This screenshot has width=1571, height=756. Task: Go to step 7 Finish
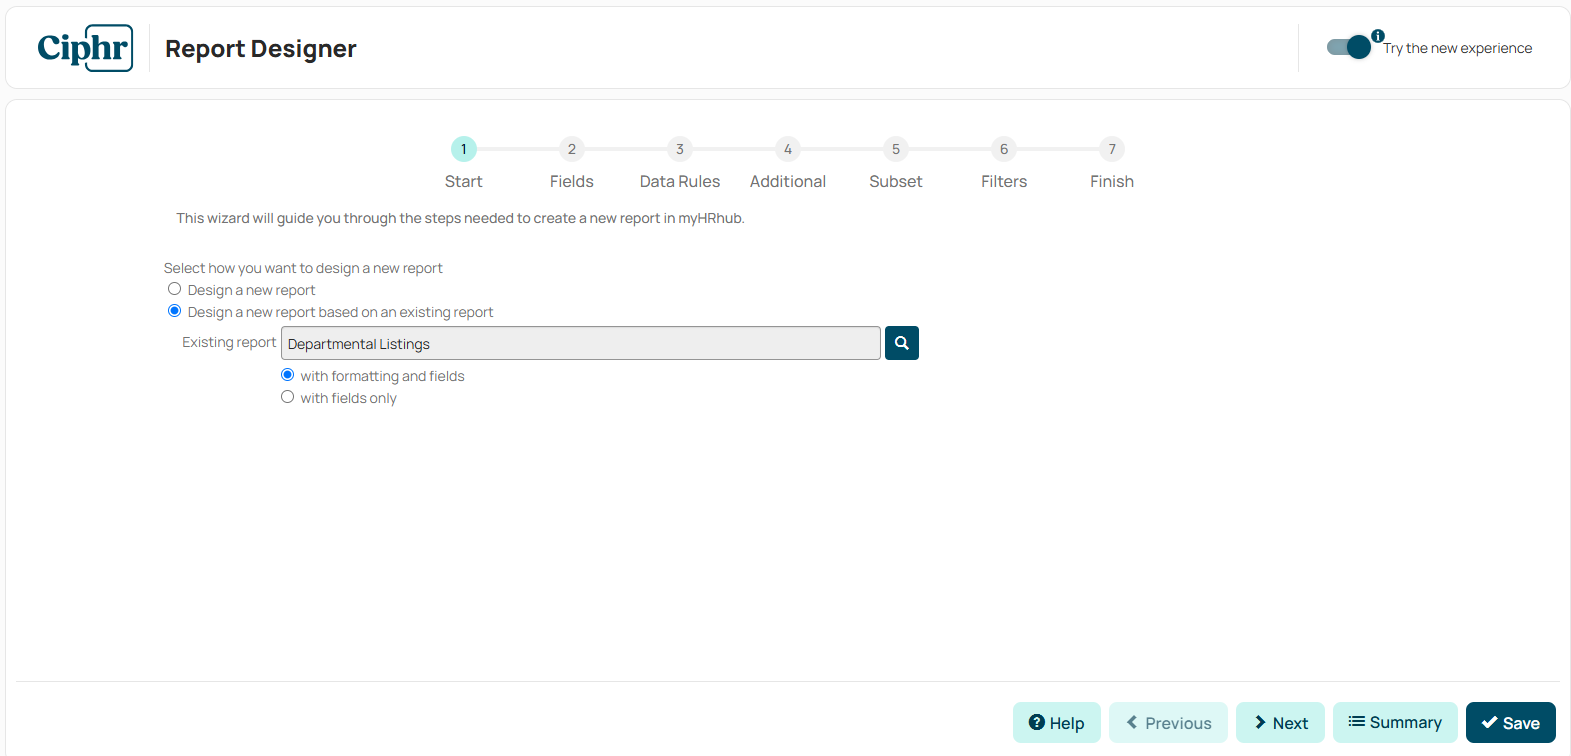coord(1112,149)
